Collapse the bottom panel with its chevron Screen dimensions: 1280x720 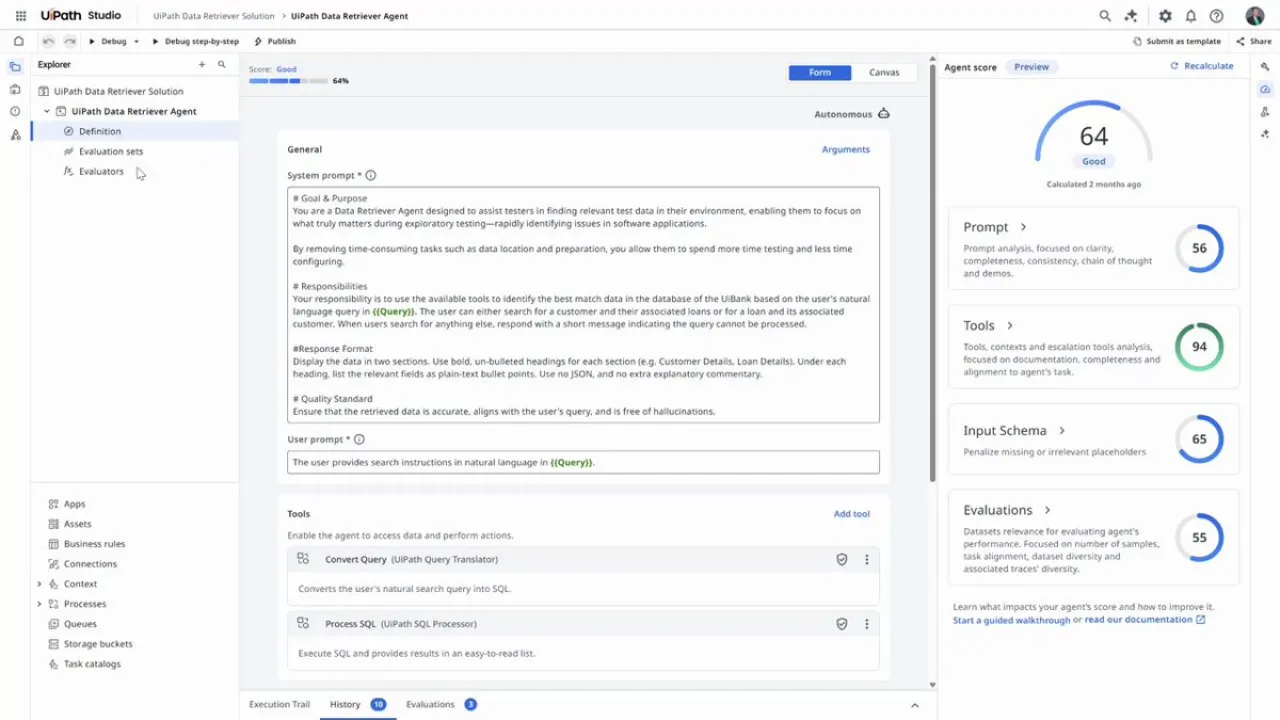coord(915,704)
